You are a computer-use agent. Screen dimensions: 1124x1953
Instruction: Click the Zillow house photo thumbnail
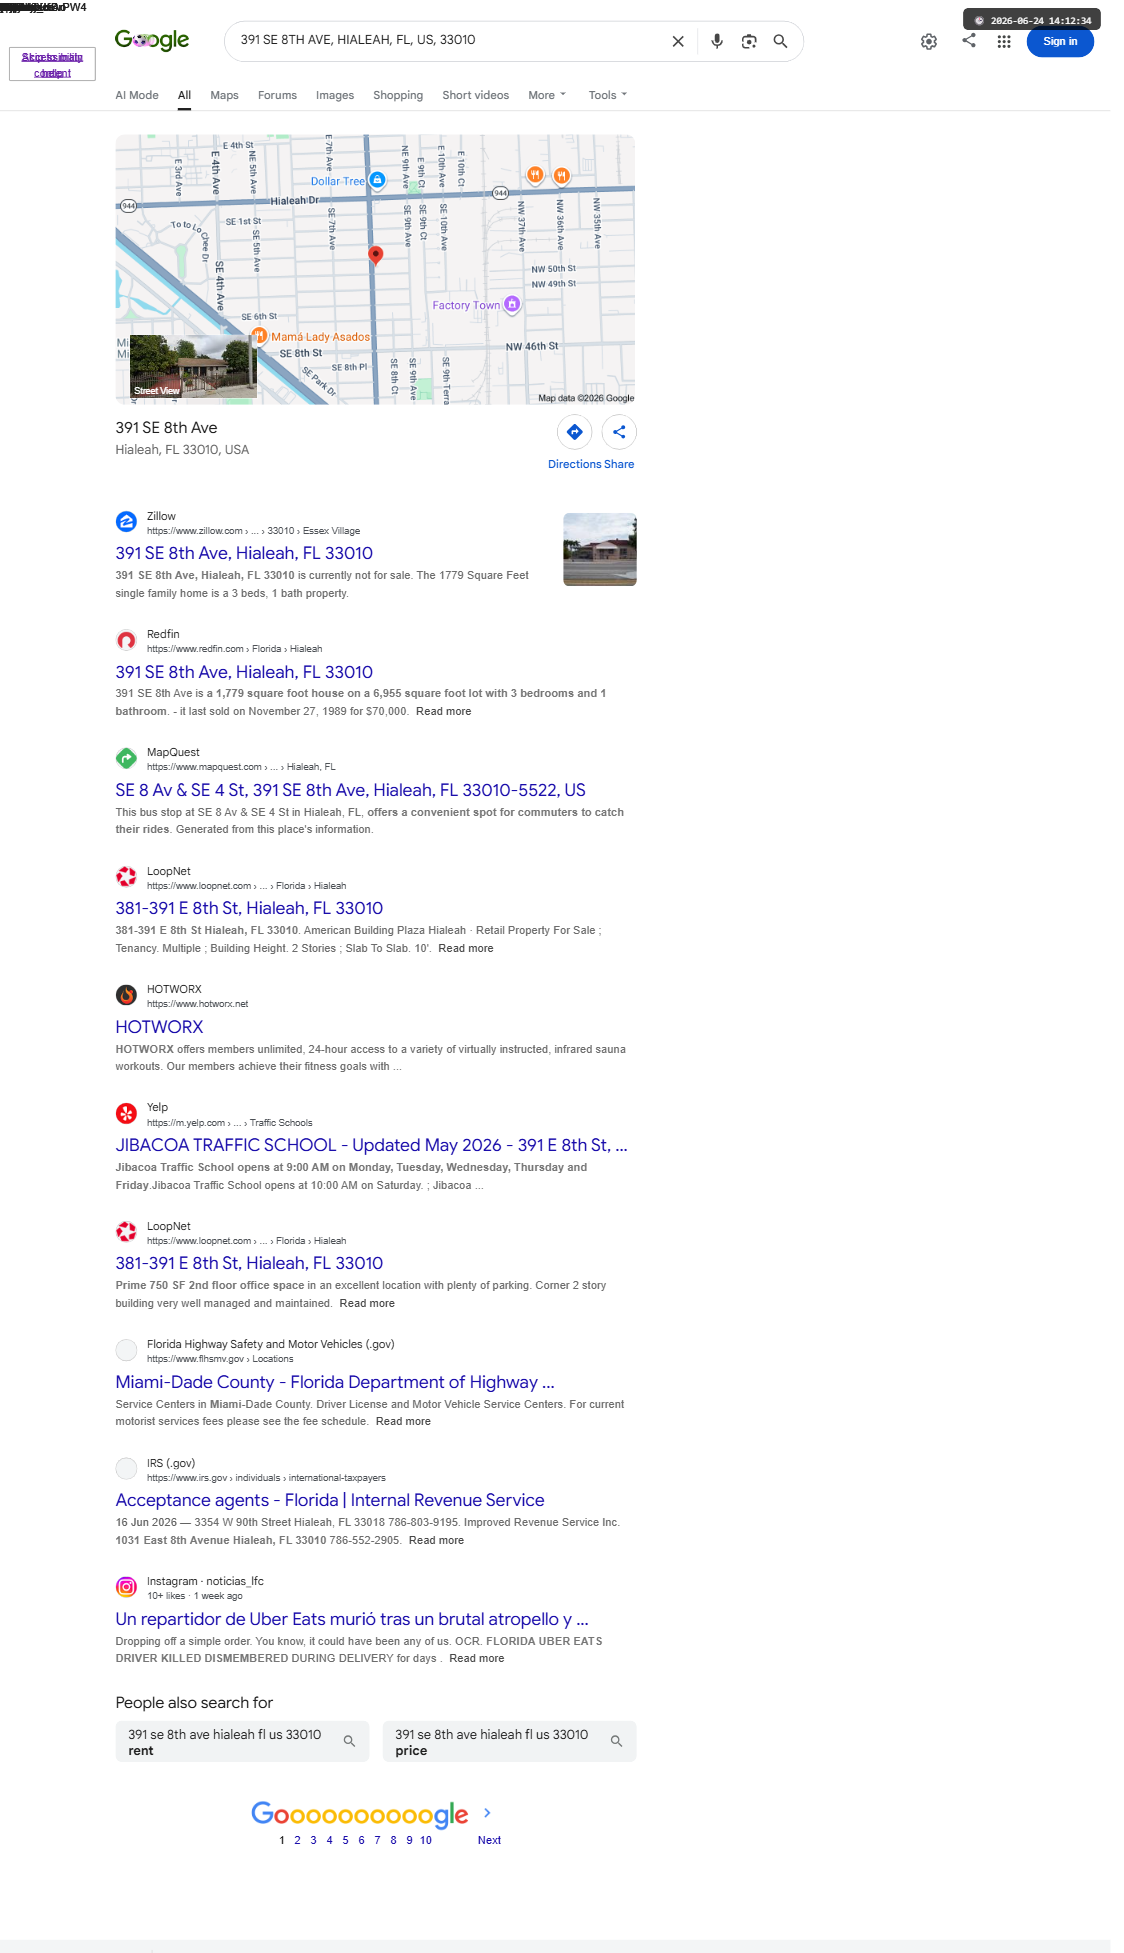click(600, 549)
